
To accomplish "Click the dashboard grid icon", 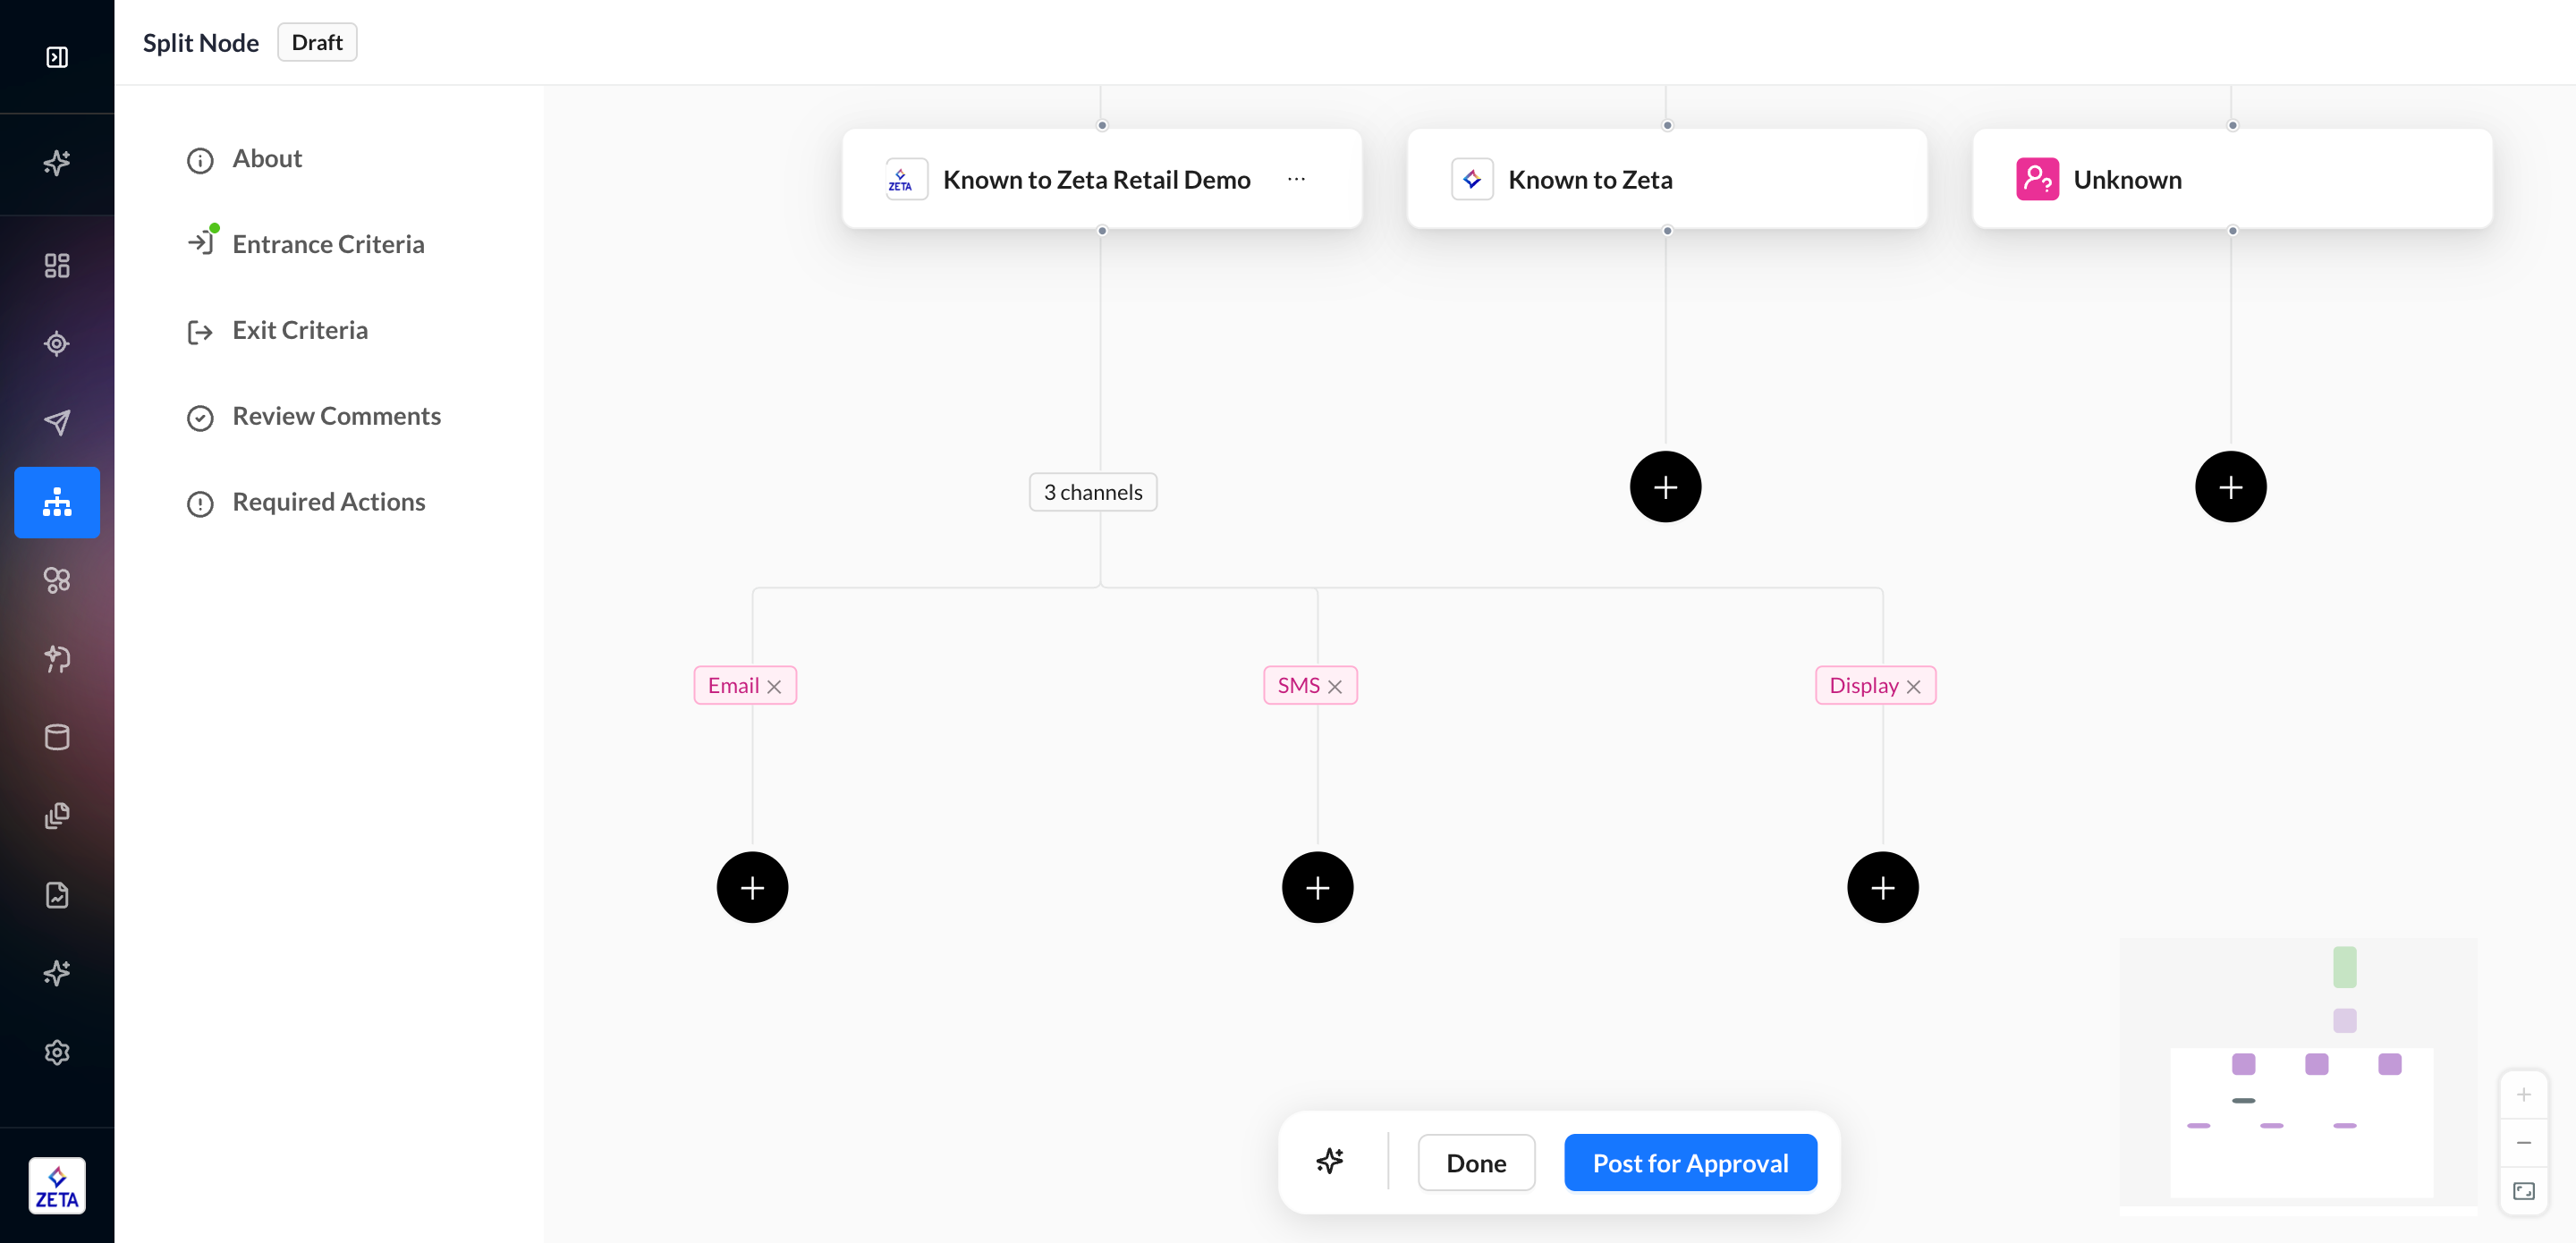I will pyautogui.click(x=57, y=265).
